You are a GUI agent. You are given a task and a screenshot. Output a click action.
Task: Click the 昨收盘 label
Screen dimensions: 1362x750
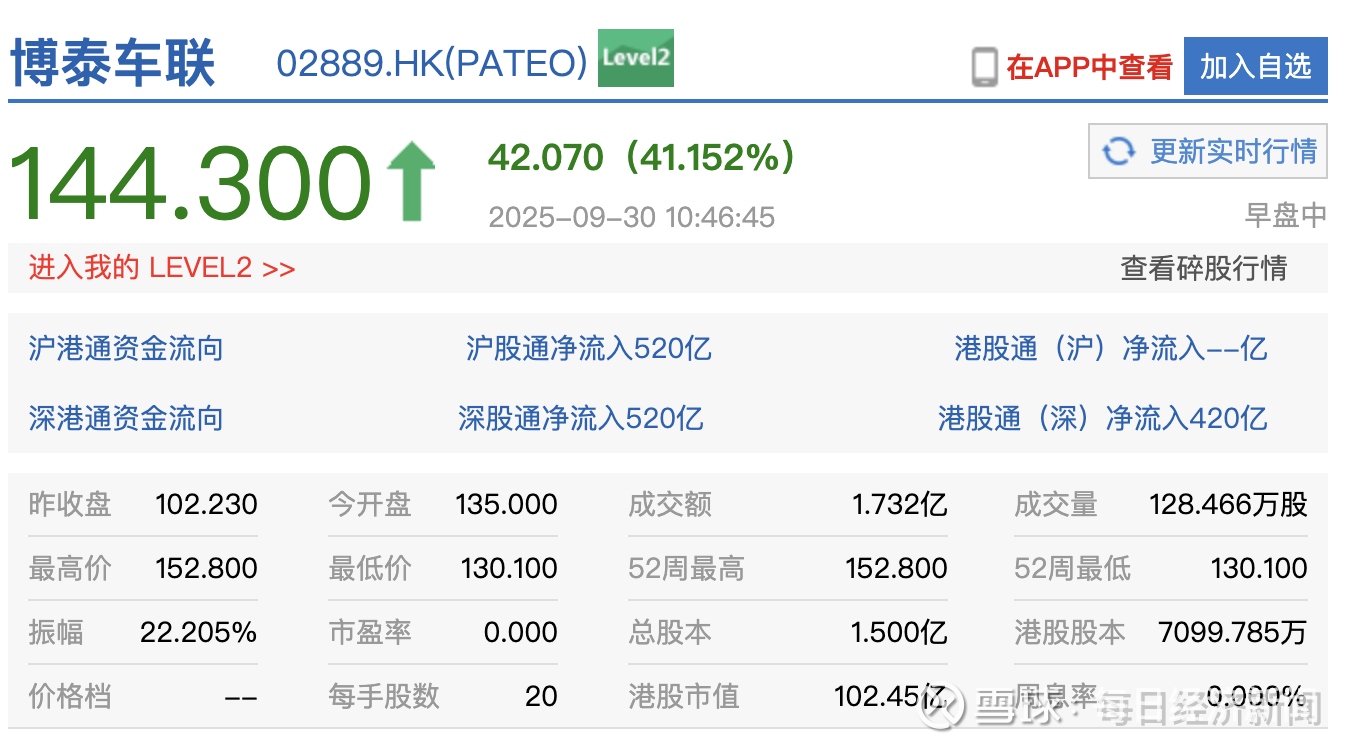click(70, 504)
